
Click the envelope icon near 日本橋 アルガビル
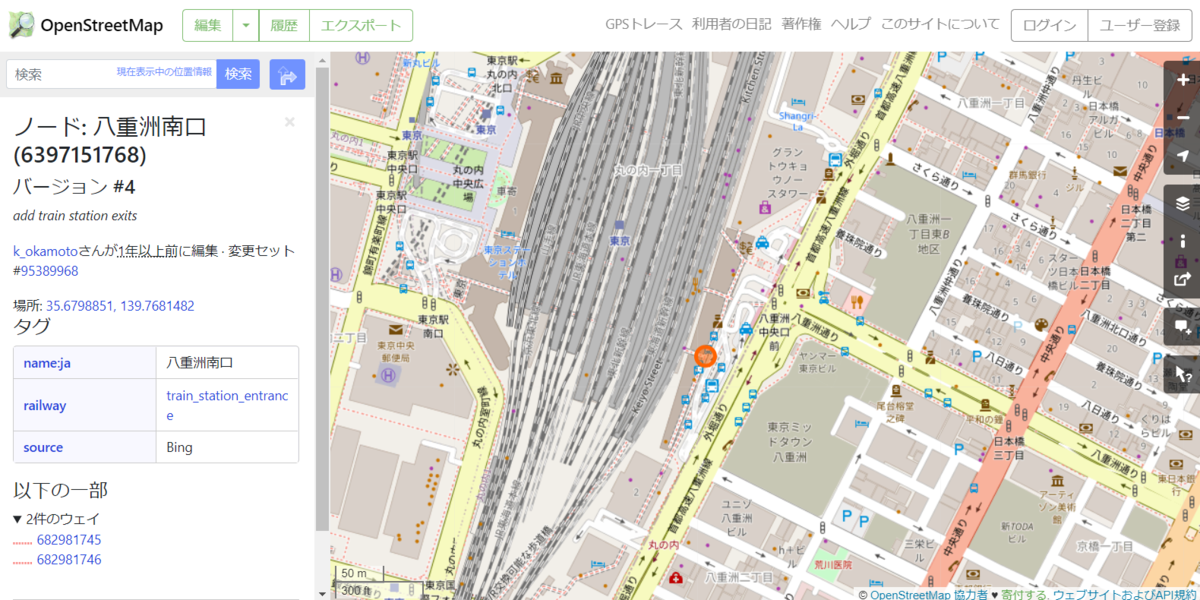pos(1119,172)
